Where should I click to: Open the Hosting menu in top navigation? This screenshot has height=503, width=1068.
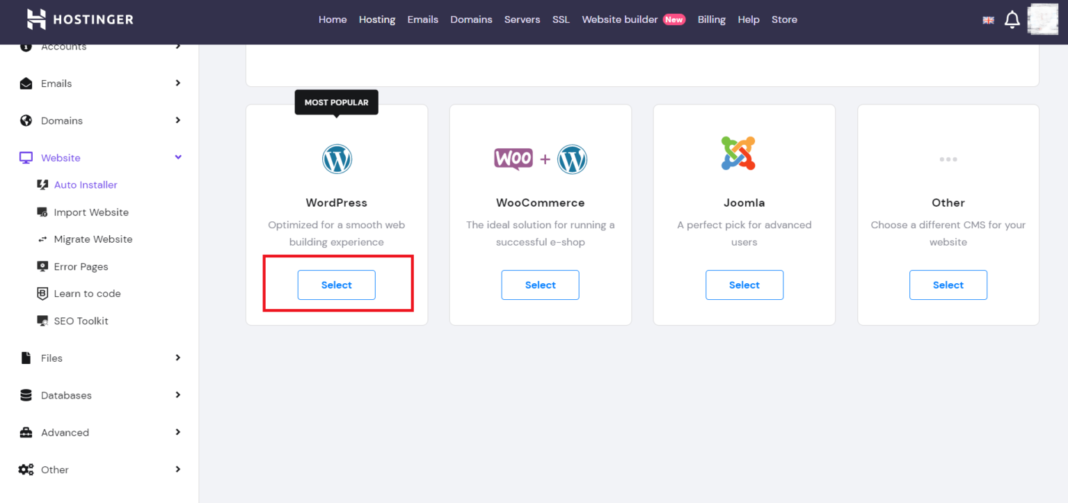point(377,20)
